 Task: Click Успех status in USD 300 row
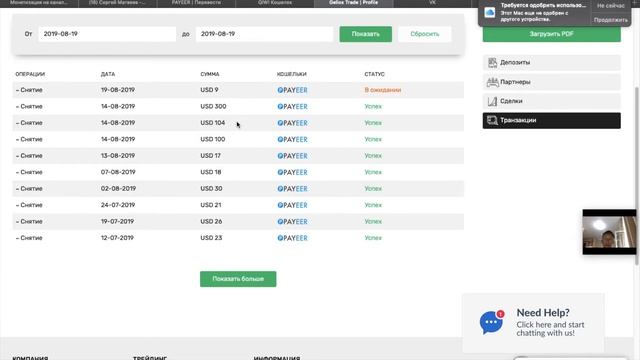(x=373, y=106)
